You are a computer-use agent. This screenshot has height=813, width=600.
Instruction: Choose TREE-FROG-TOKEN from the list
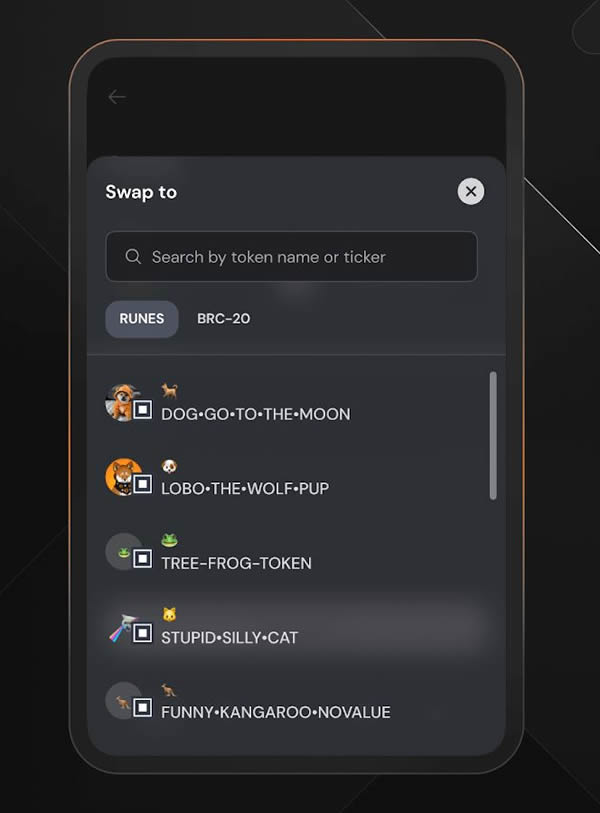(x=291, y=552)
